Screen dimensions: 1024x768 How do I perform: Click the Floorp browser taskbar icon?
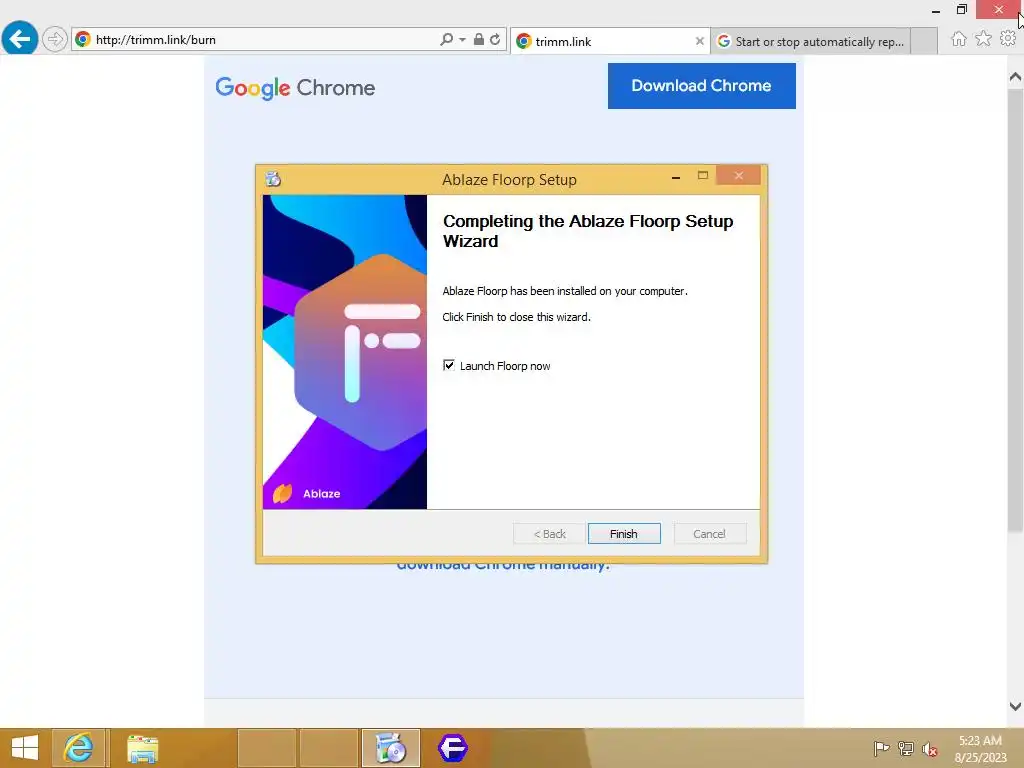453,748
